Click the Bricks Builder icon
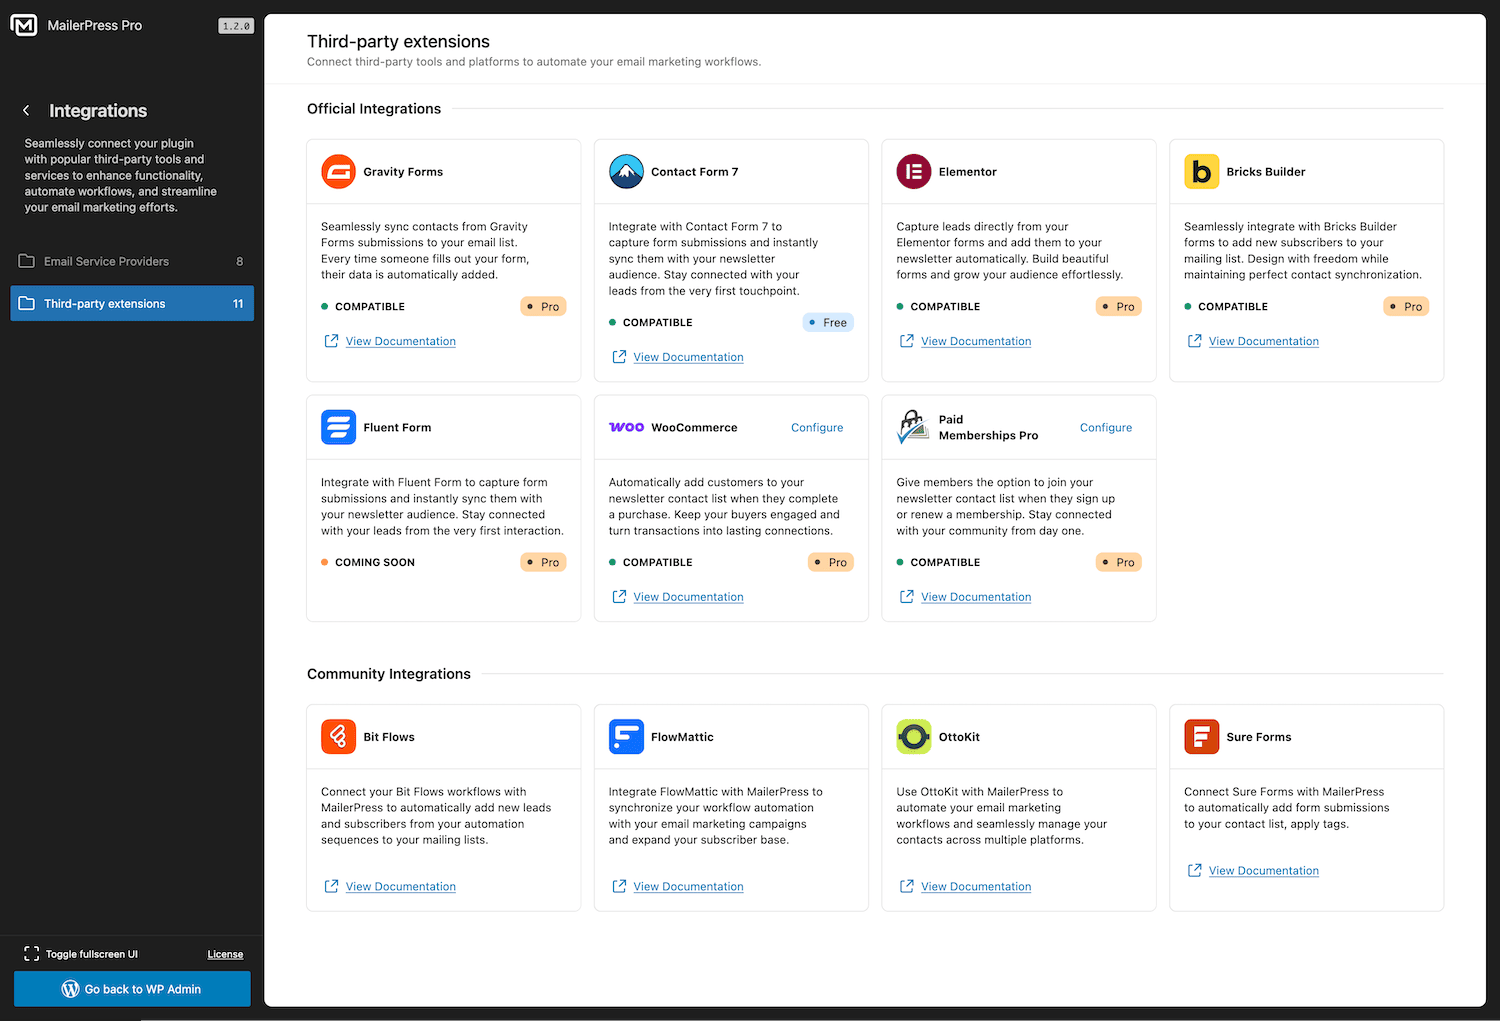Screen dimensions: 1500x1021 tap(1201, 171)
